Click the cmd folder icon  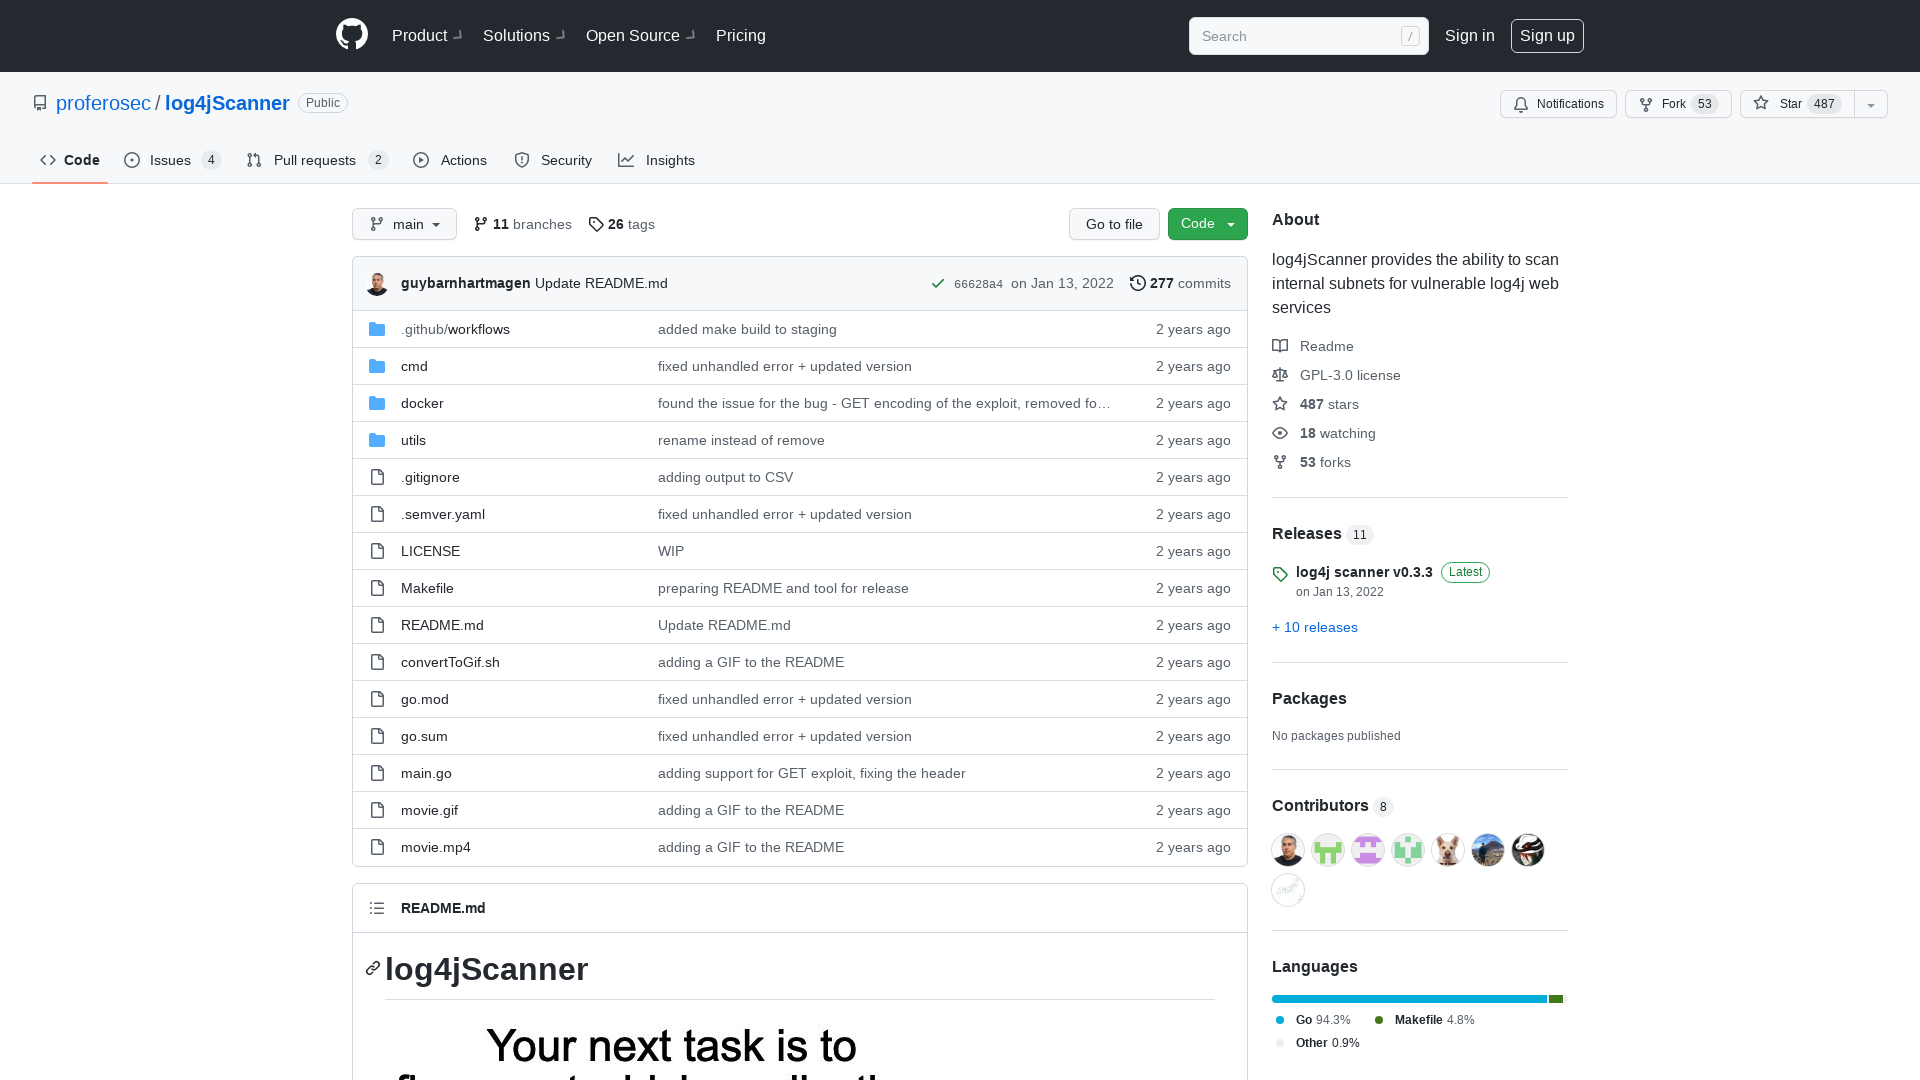click(377, 366)
